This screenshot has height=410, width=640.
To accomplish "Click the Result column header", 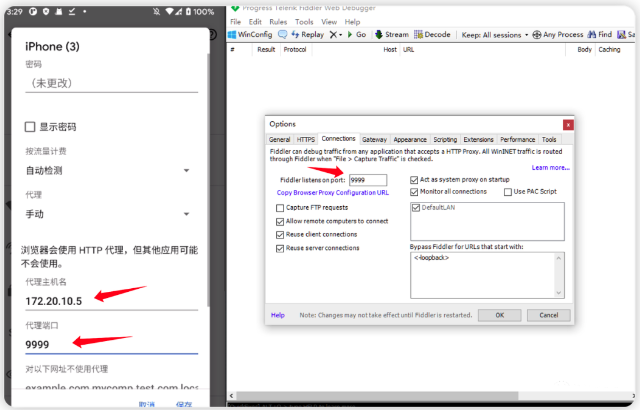I will point(266,49).
